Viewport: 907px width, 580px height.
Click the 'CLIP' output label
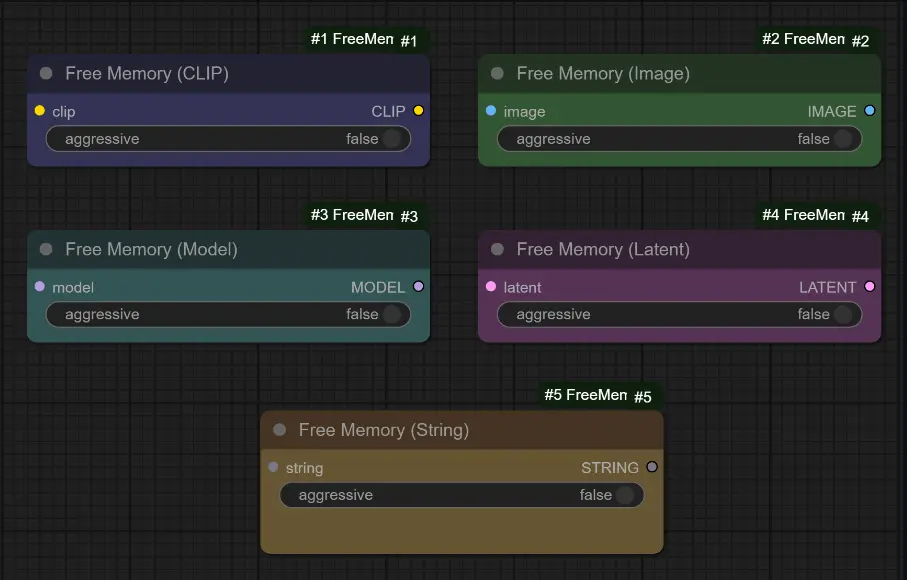[388, 111]
